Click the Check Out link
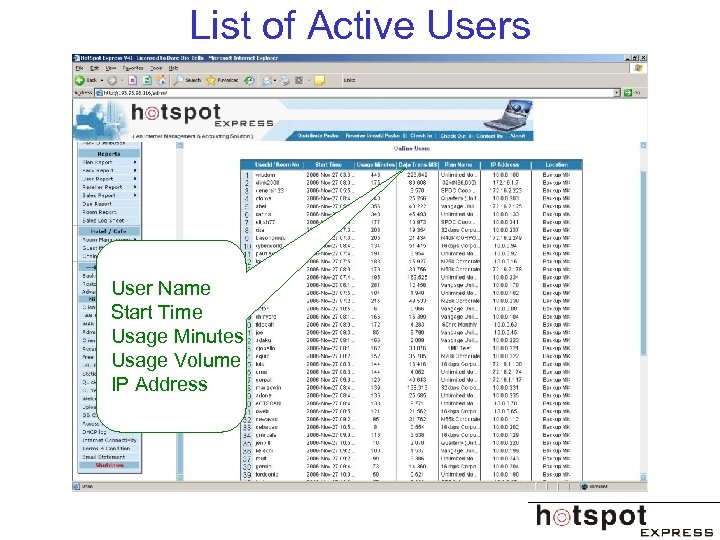This screenshot has width=720, height=540. [453, 136]
